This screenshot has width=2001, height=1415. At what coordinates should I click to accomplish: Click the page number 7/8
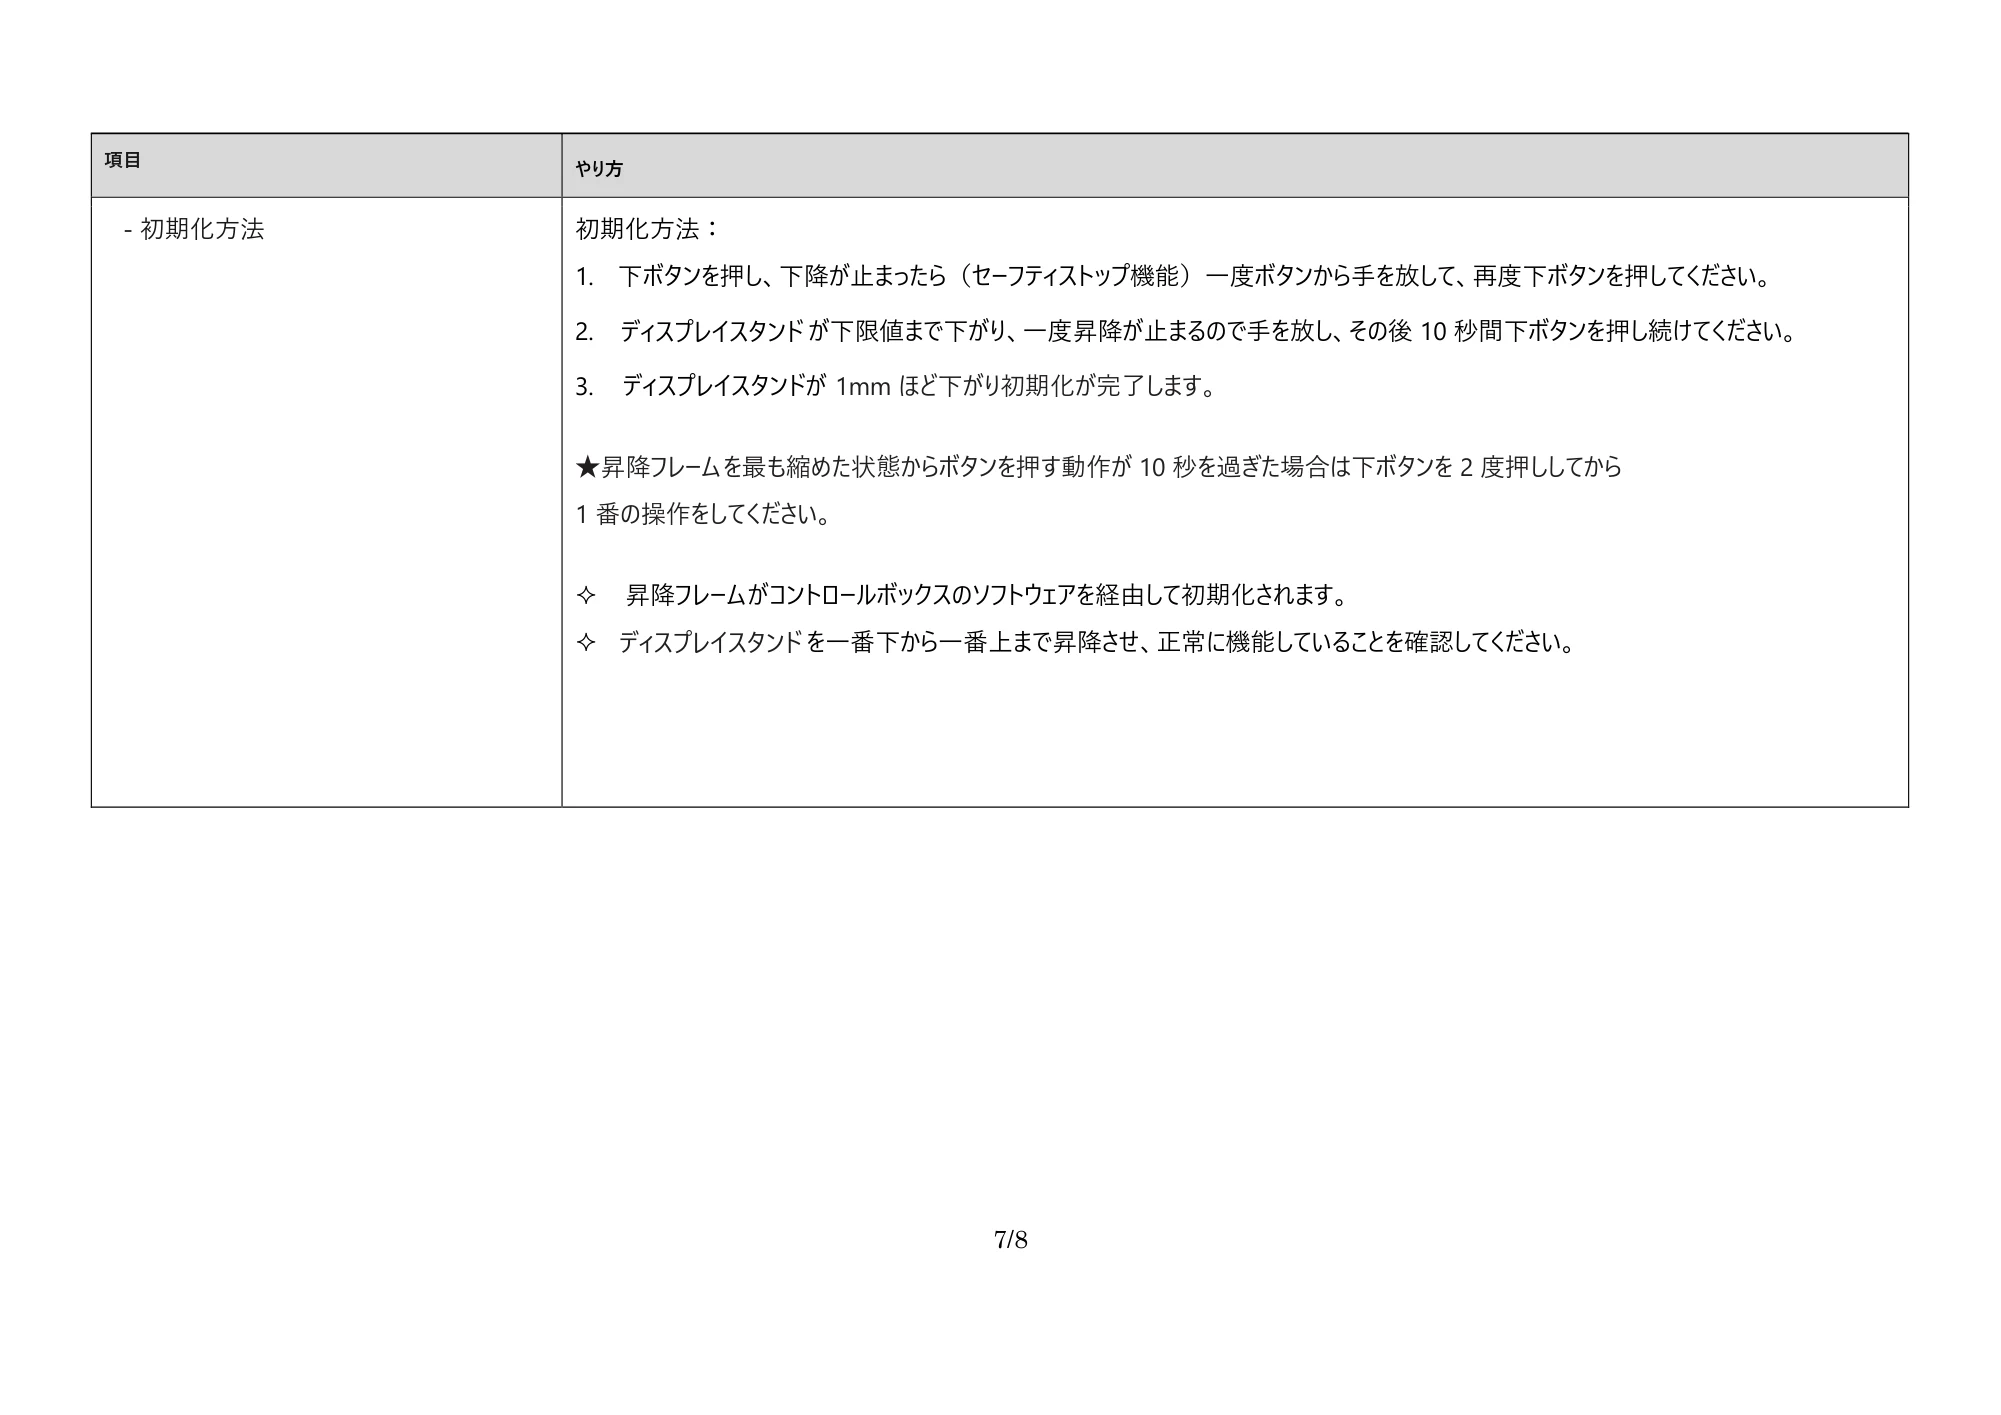click(1011, 1240)
